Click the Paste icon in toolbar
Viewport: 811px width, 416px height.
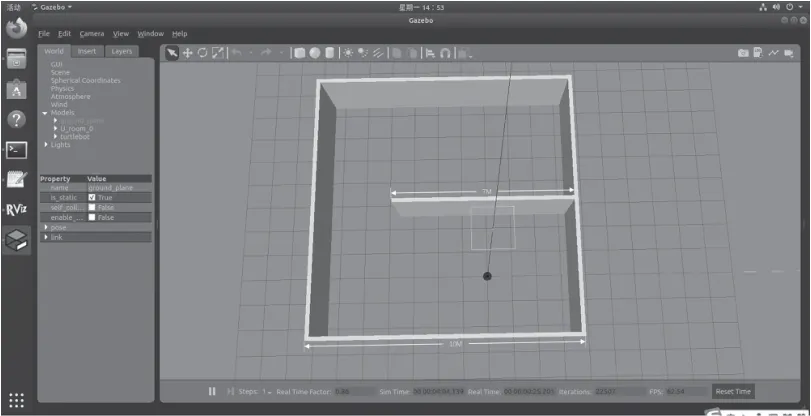tap(412, 53)
